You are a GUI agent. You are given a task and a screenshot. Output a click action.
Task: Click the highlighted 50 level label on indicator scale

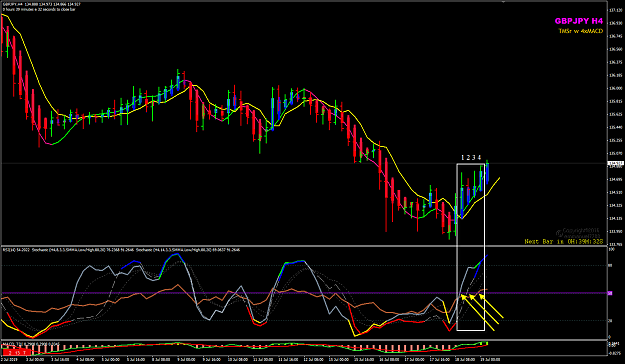pos(610,293)
